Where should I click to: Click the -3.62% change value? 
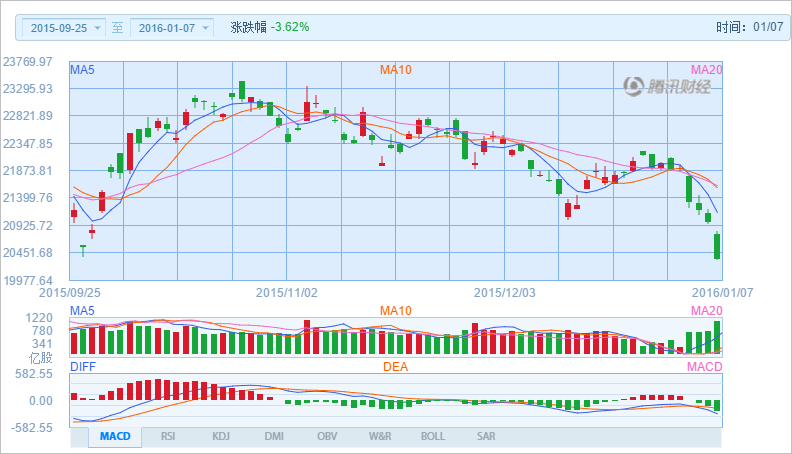(290, 27)
